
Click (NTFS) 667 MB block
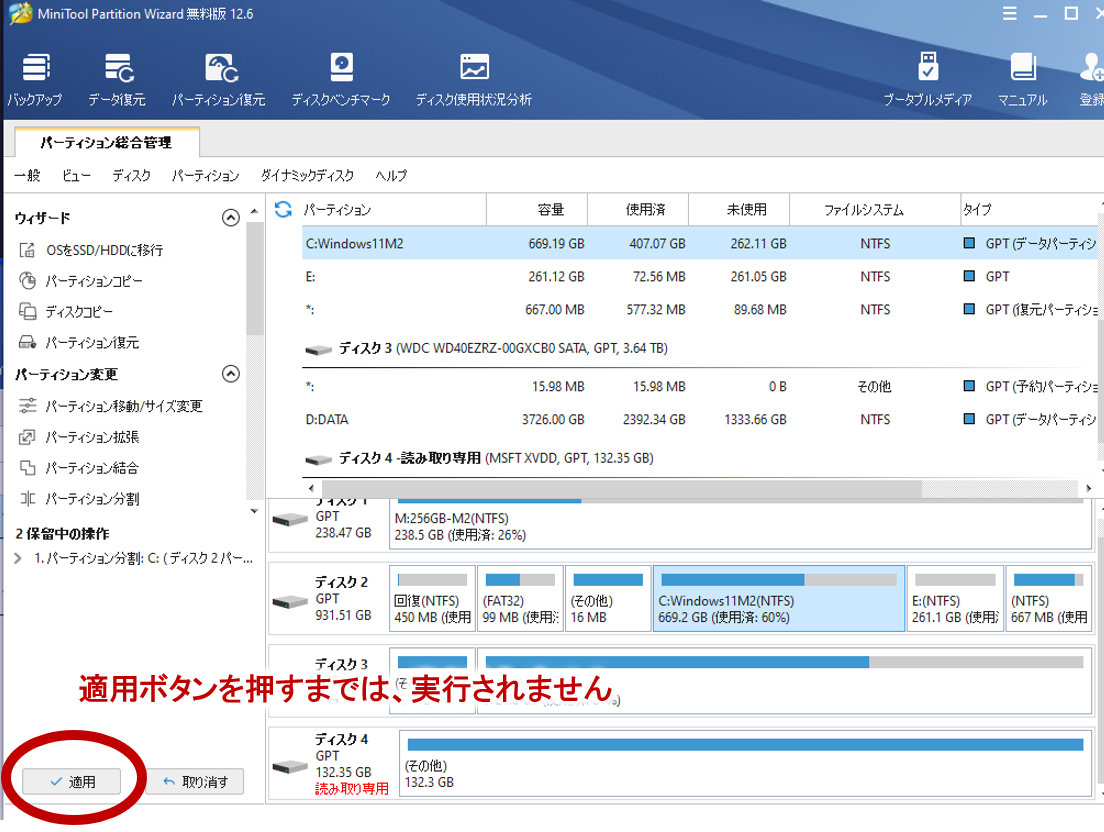coord(1049,599)
